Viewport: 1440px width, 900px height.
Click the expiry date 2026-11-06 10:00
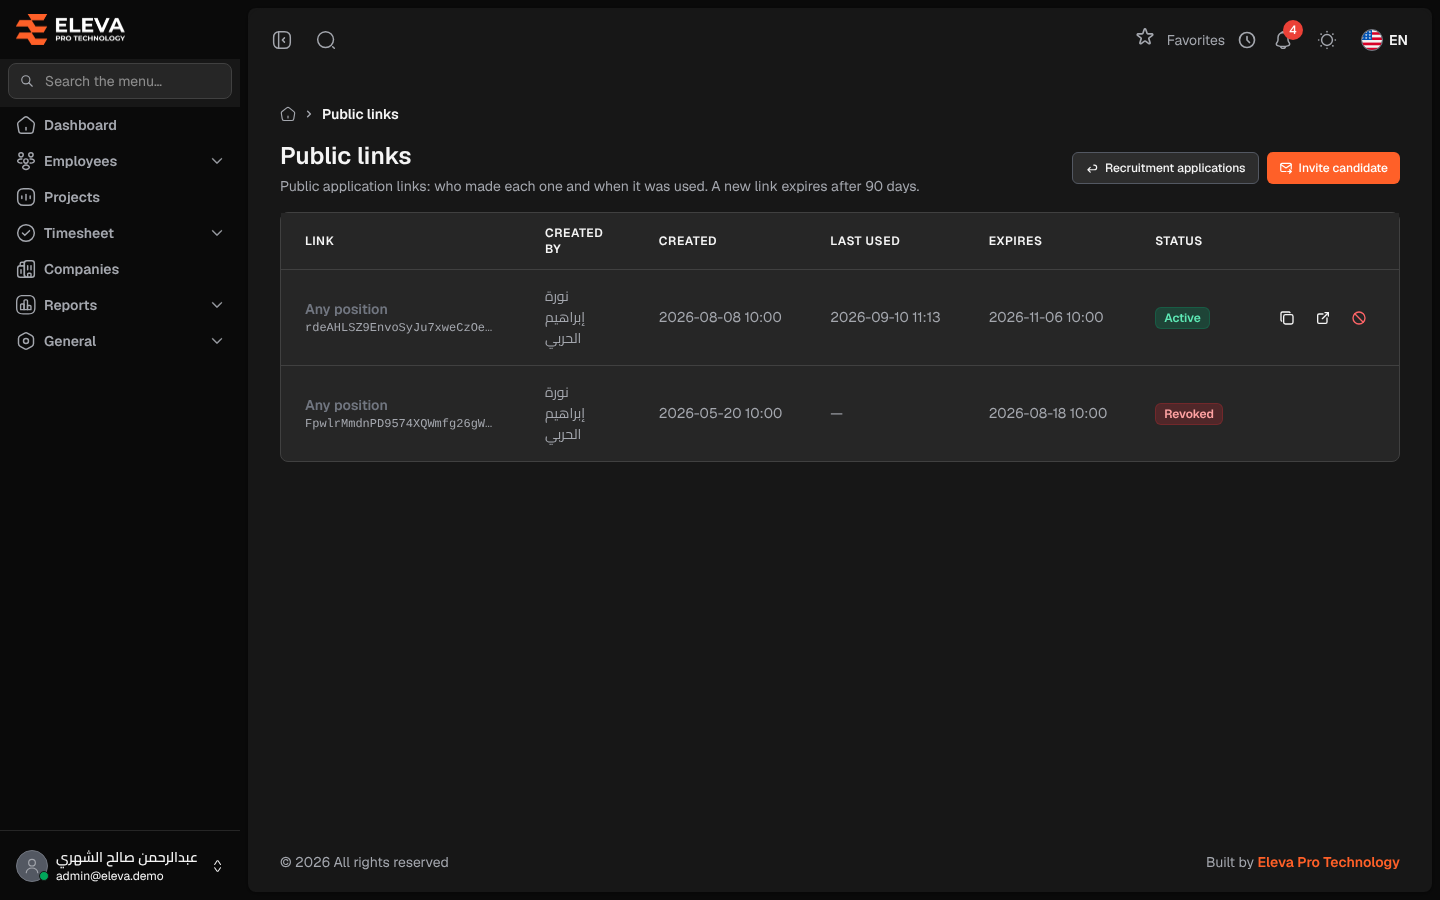click(x=1046, y=317)
